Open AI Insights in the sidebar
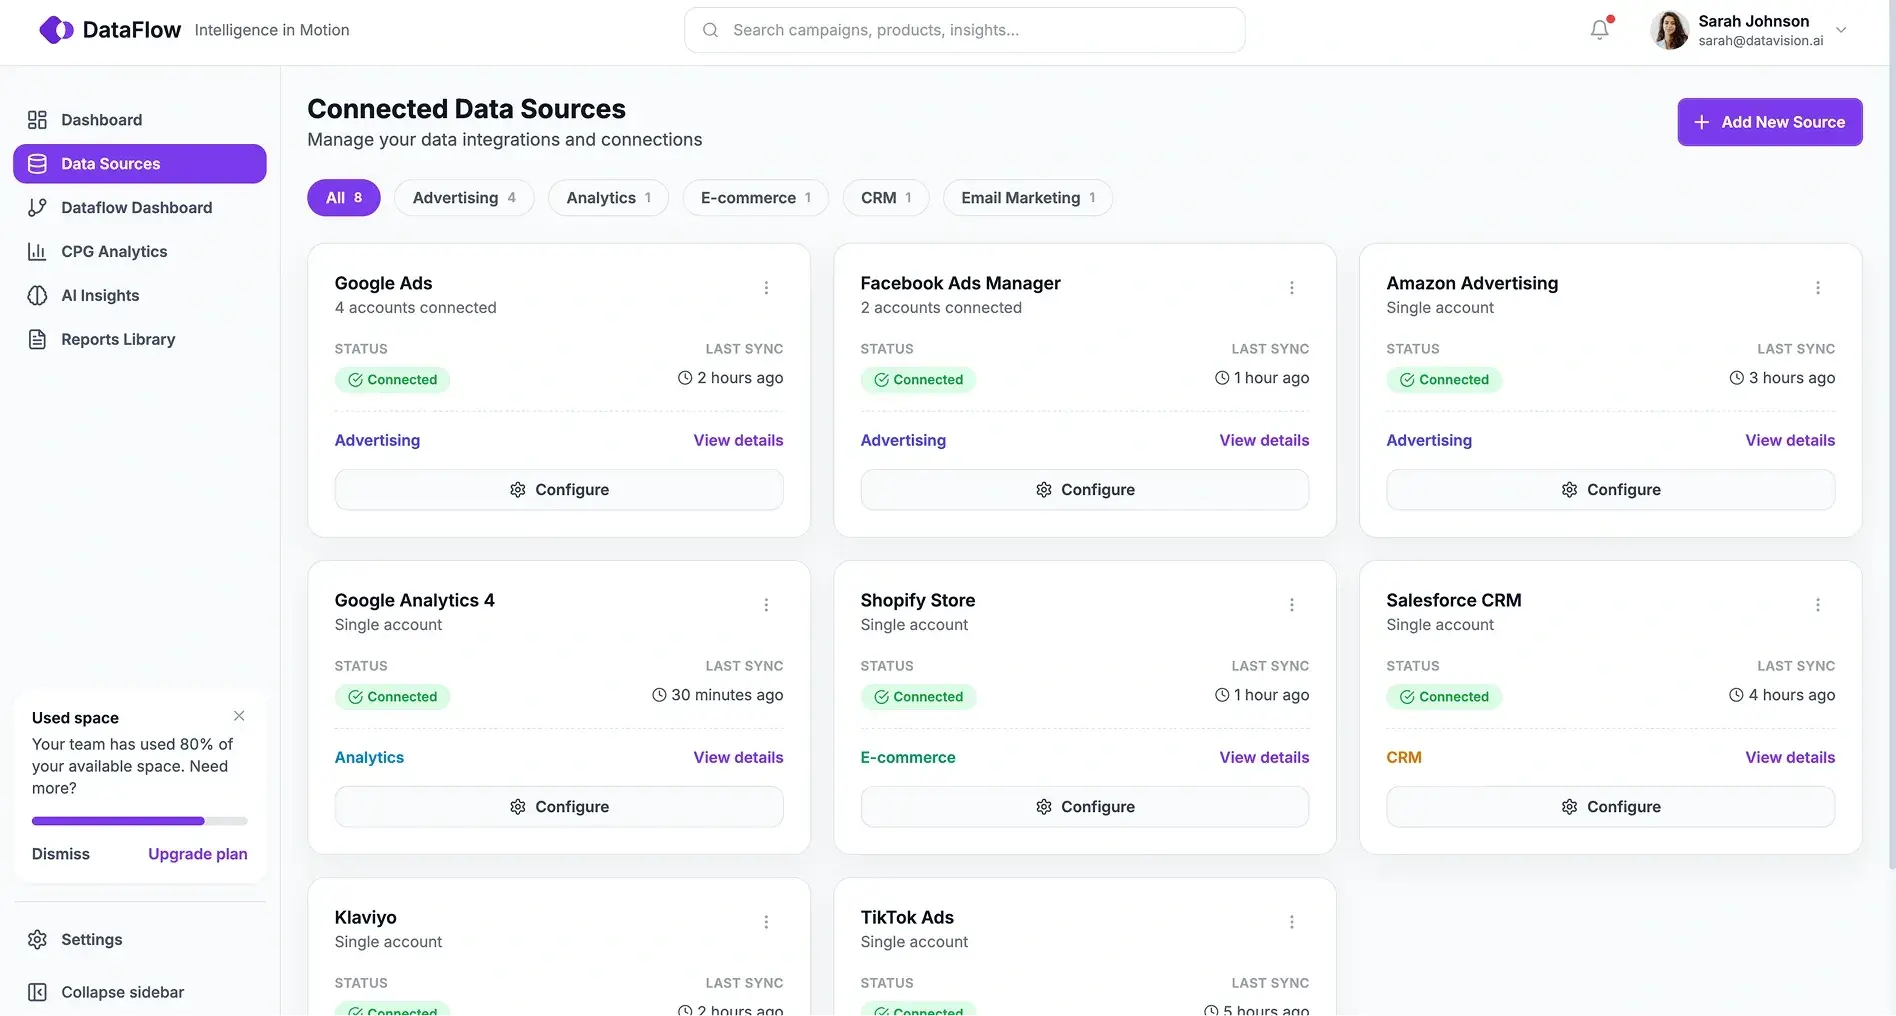The height and width of the screenshot is (1016, 1896). pyautogui.click(x=37, y=295)
